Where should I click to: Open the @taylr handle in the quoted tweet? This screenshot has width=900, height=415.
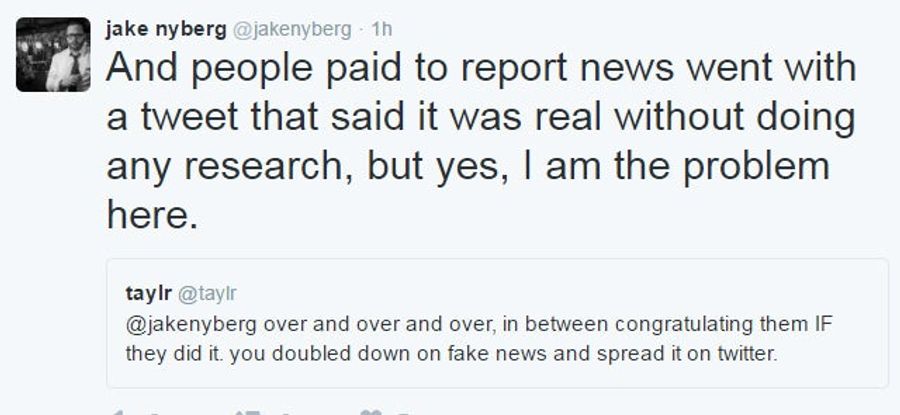click(x=207, y=294)
